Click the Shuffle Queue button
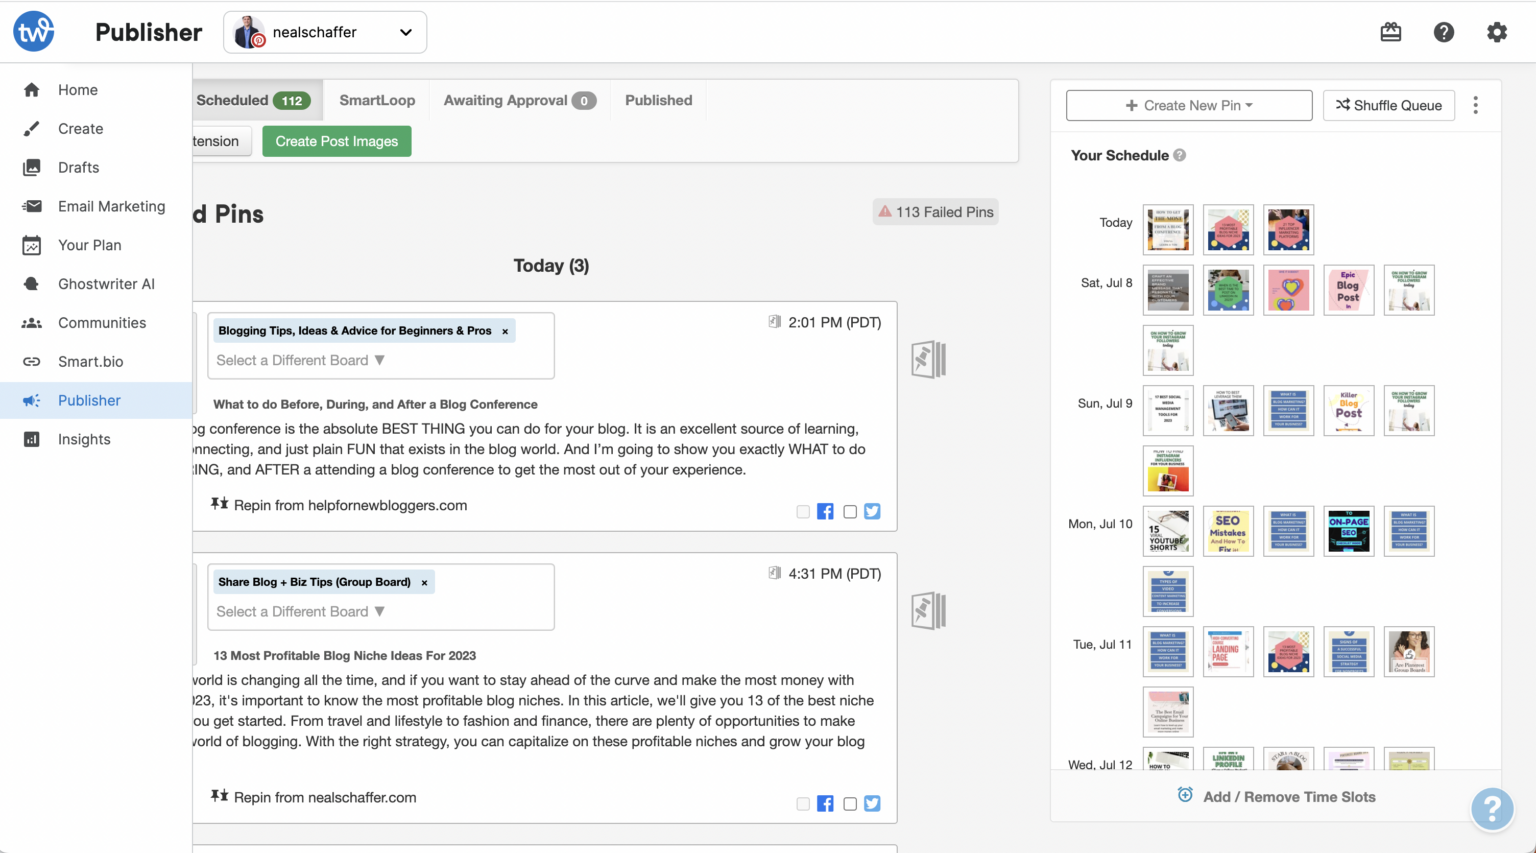Image resolution: width=1536 pixels, height=853 pixels. [1389, 105]
